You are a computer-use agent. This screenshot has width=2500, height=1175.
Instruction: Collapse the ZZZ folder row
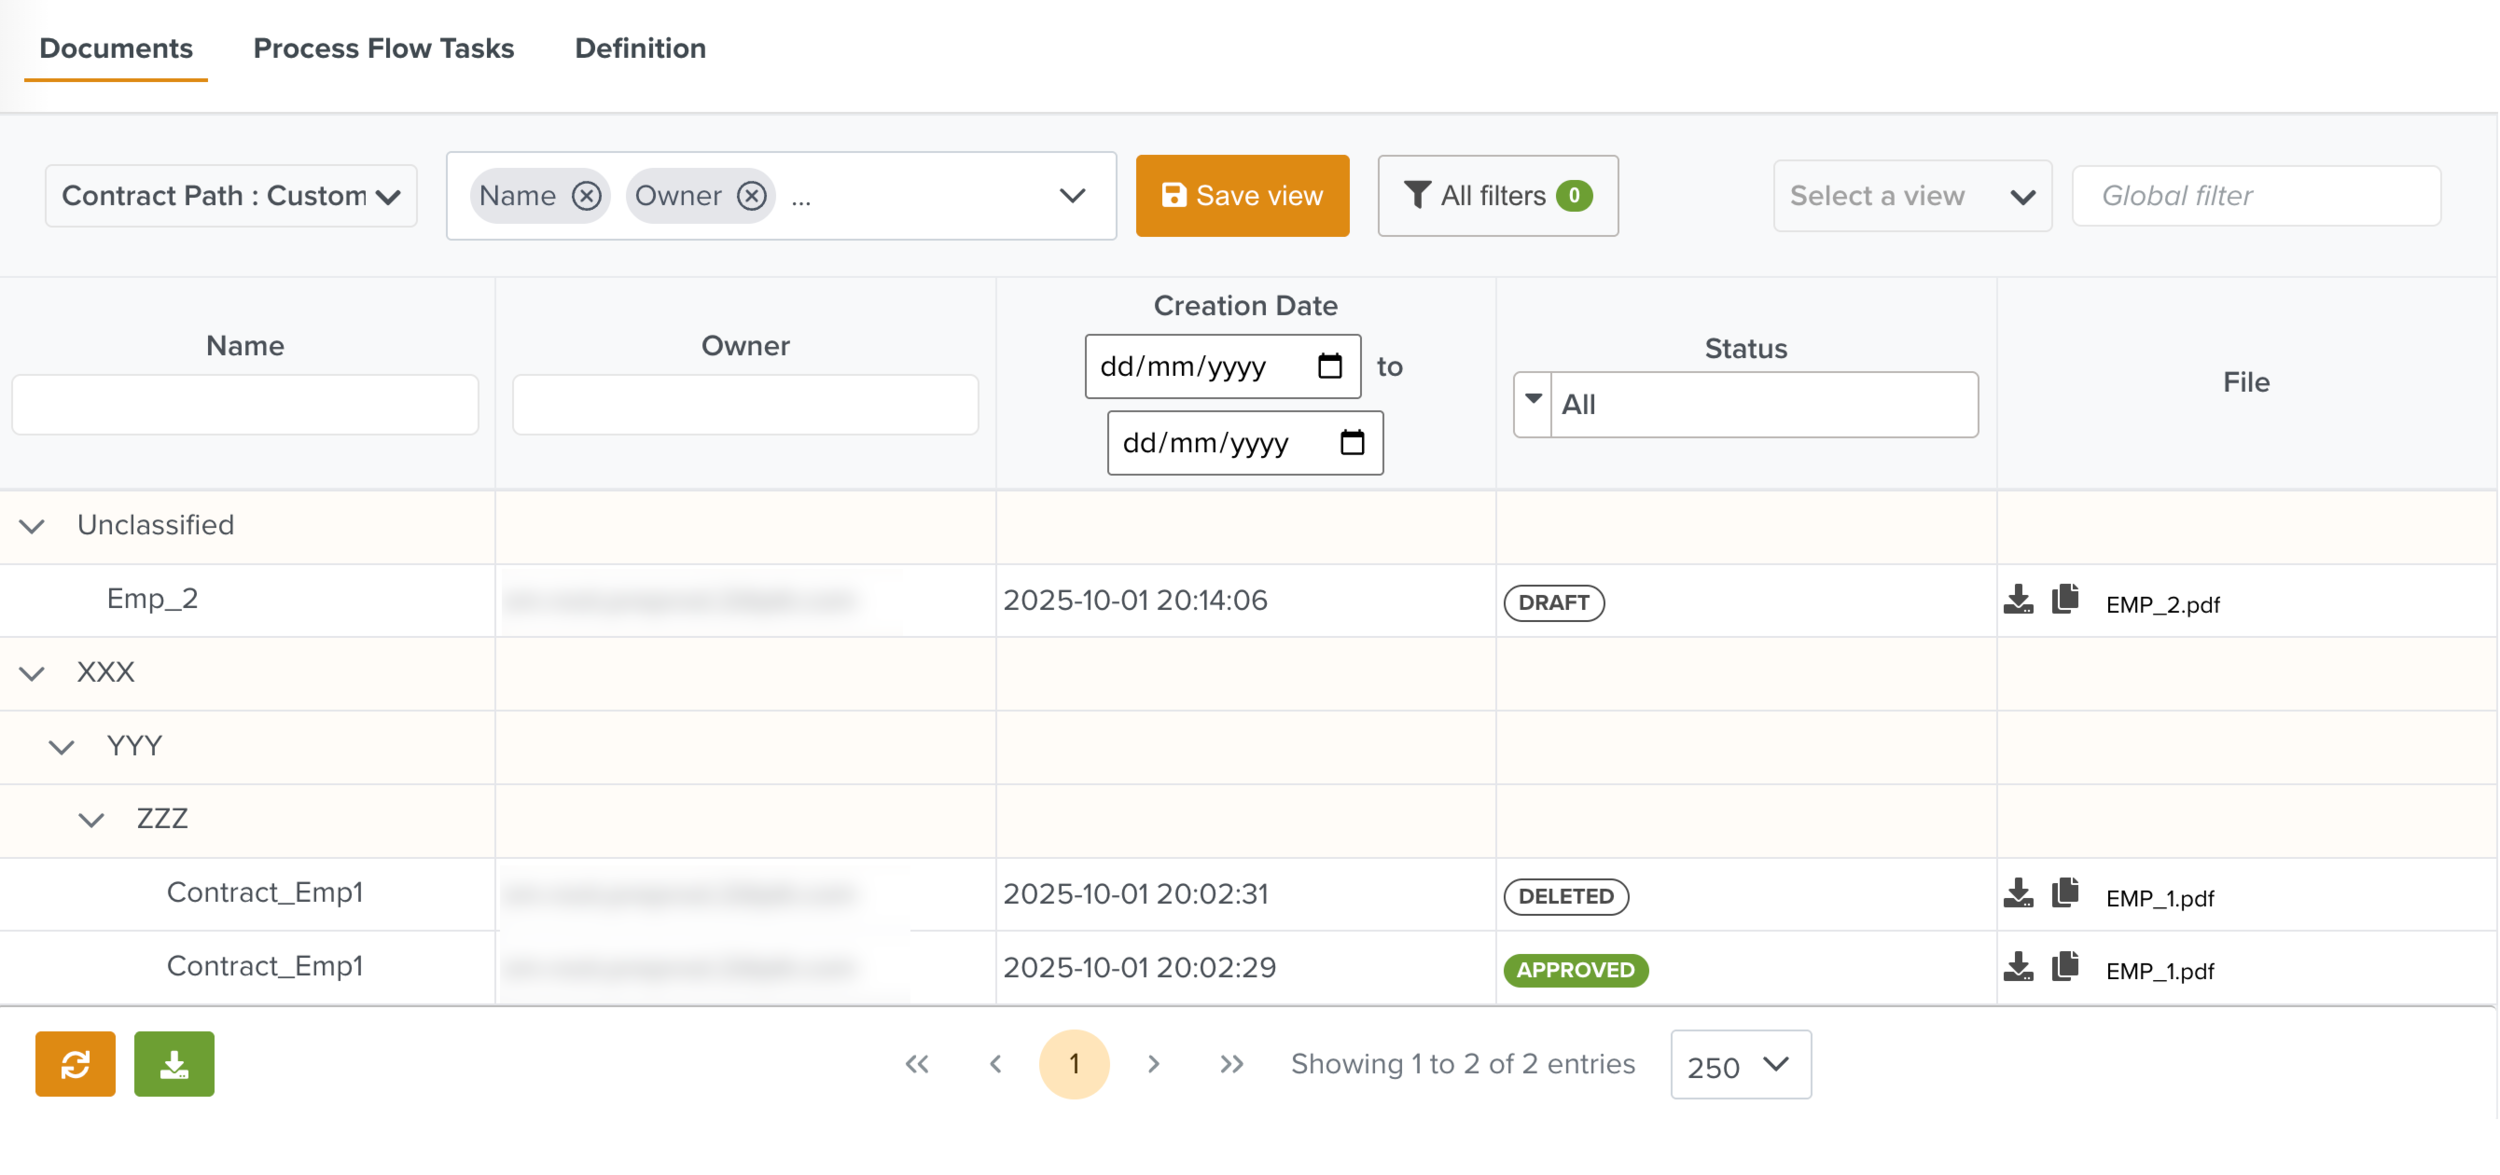pos(91,820)
